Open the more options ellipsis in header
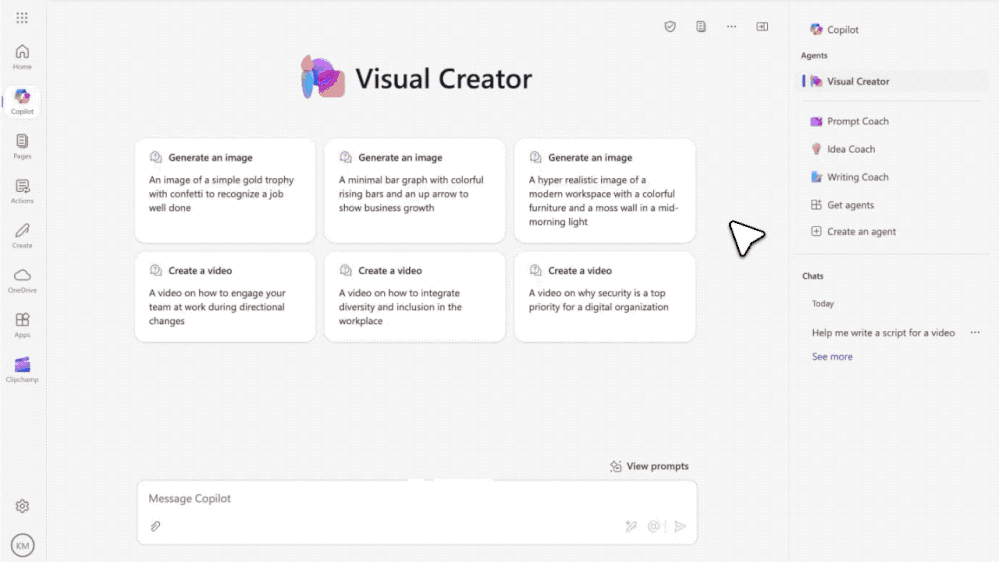This screenshot has width=999, height=562. pos(731,26)
